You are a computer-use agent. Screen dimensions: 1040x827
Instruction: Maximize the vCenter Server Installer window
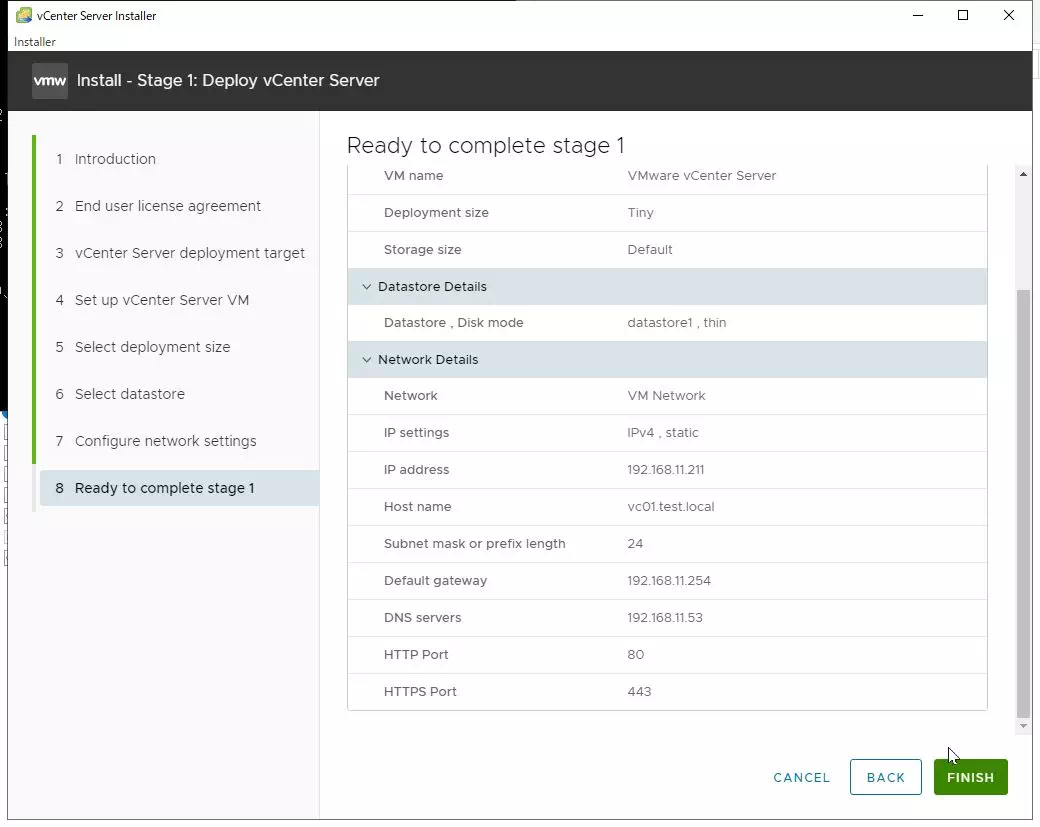[x=963, y=15]
